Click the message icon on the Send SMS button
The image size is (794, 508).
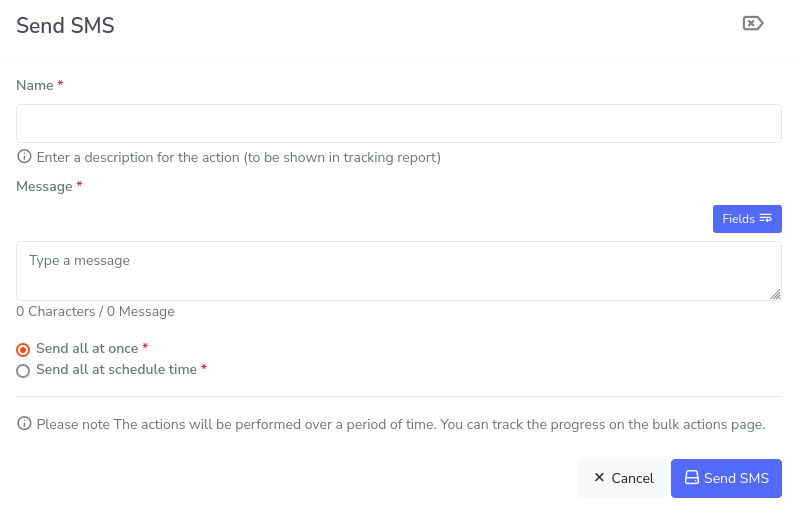point(691,478)
